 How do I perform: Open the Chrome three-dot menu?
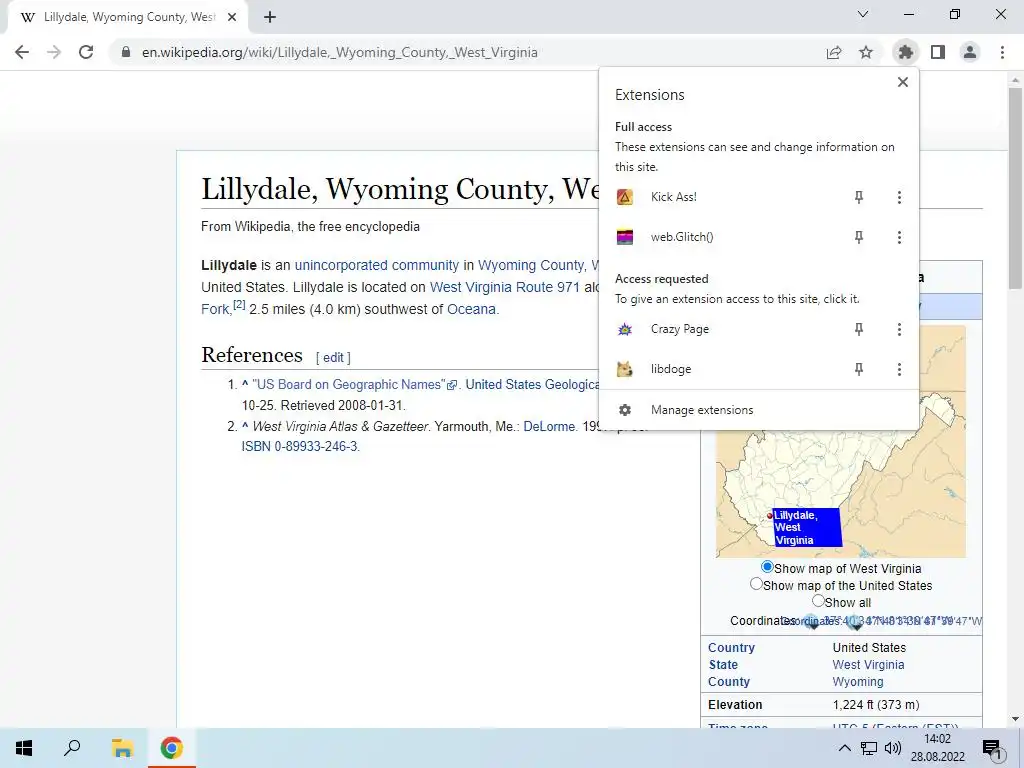click(1002, 52)
